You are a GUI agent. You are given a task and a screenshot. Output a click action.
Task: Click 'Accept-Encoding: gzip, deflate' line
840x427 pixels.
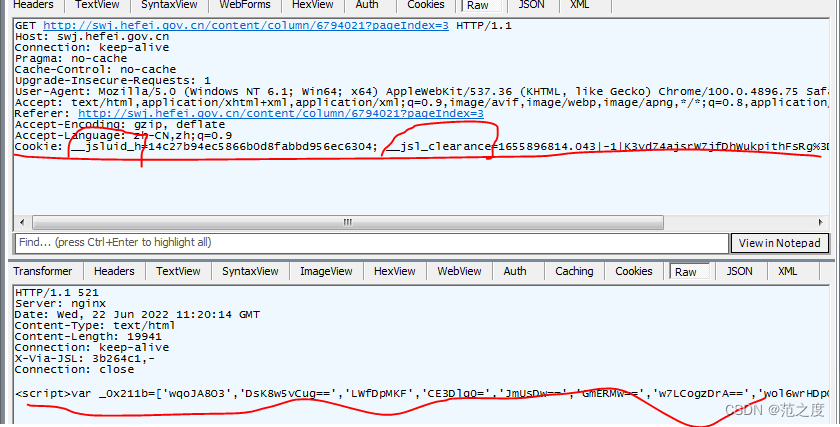pos(119,124)
